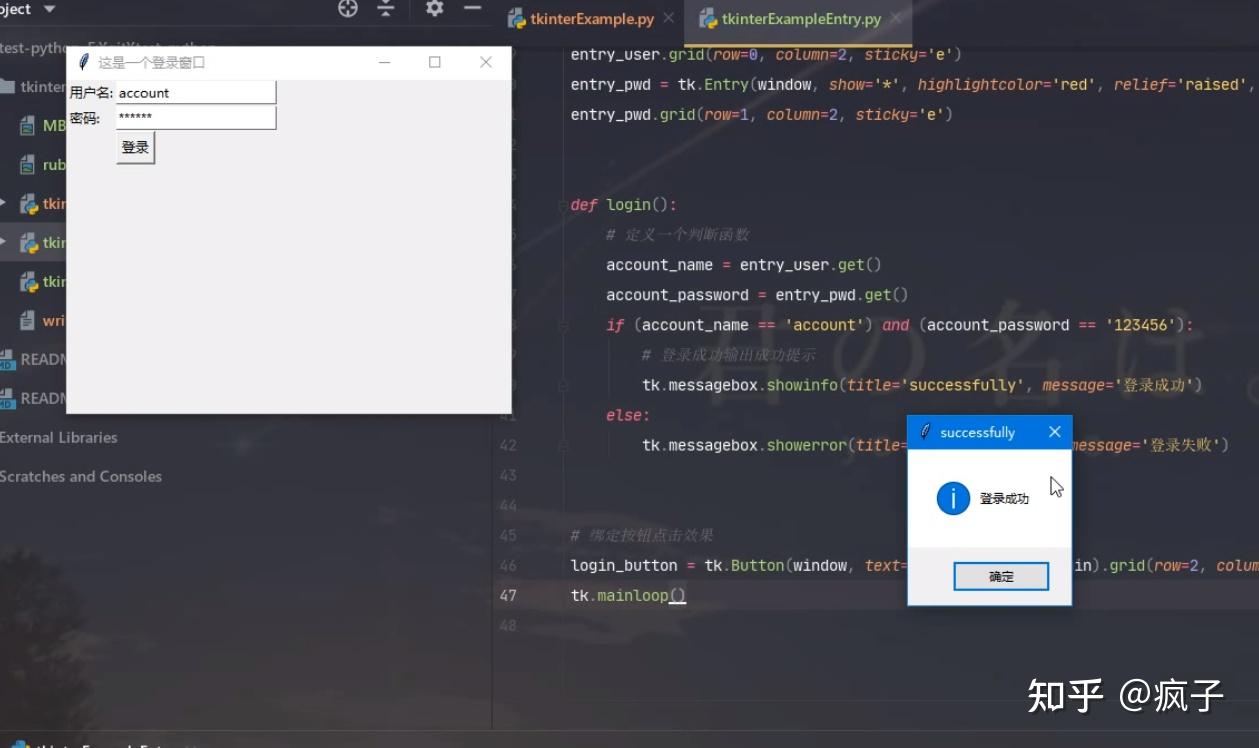
Task: Click file icon beside MB entry in tree
Action: pyautogui.click(x=28, y=126)
